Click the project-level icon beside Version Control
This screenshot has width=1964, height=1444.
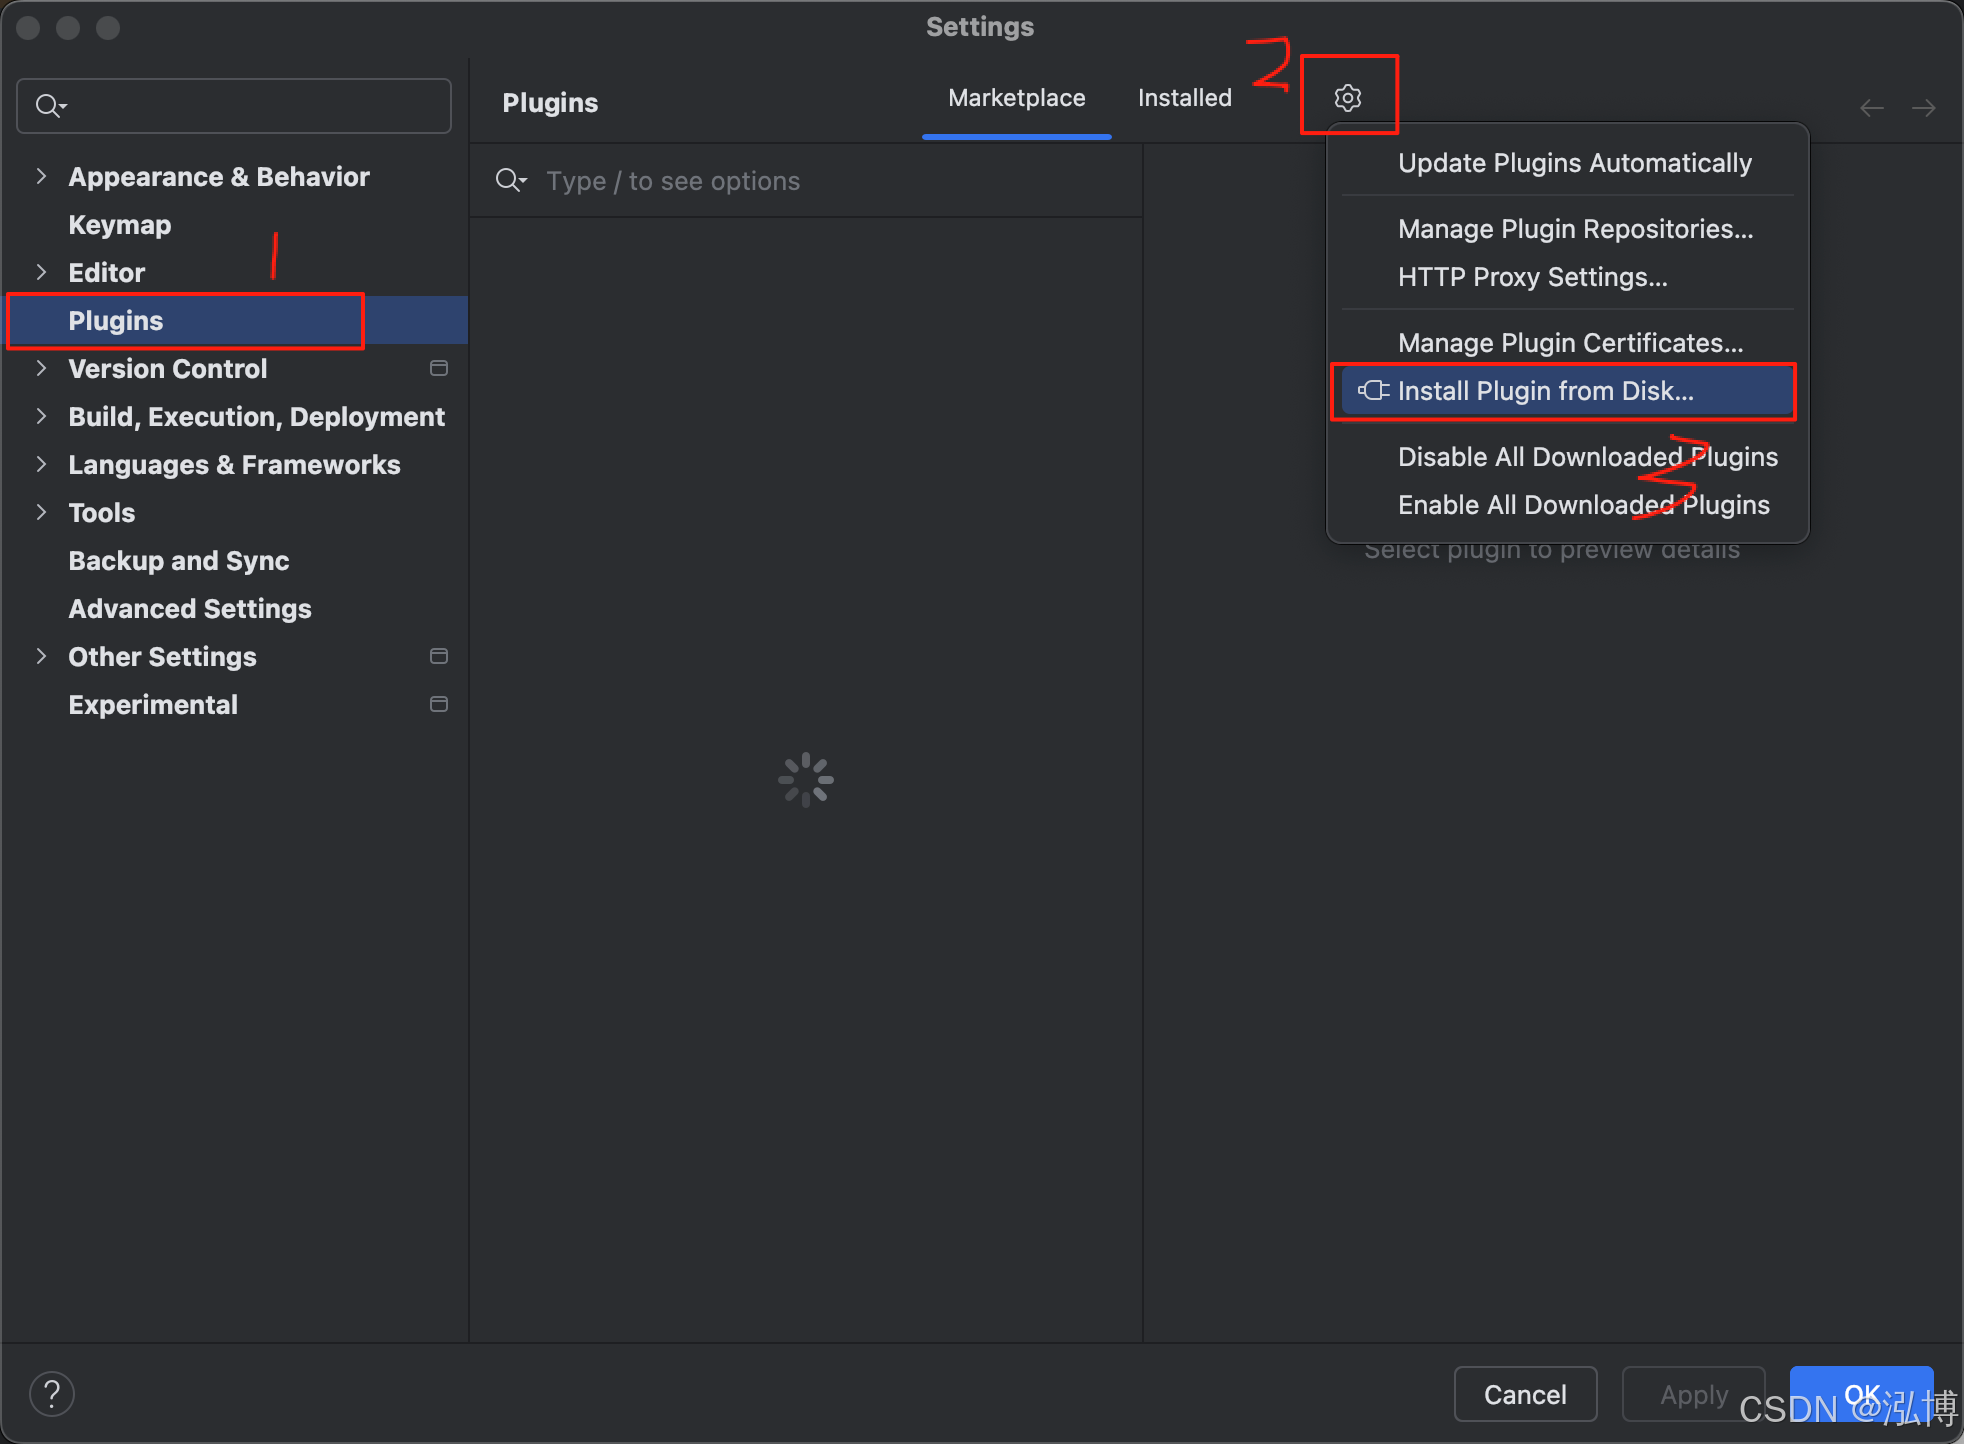[x=438, y=369]
